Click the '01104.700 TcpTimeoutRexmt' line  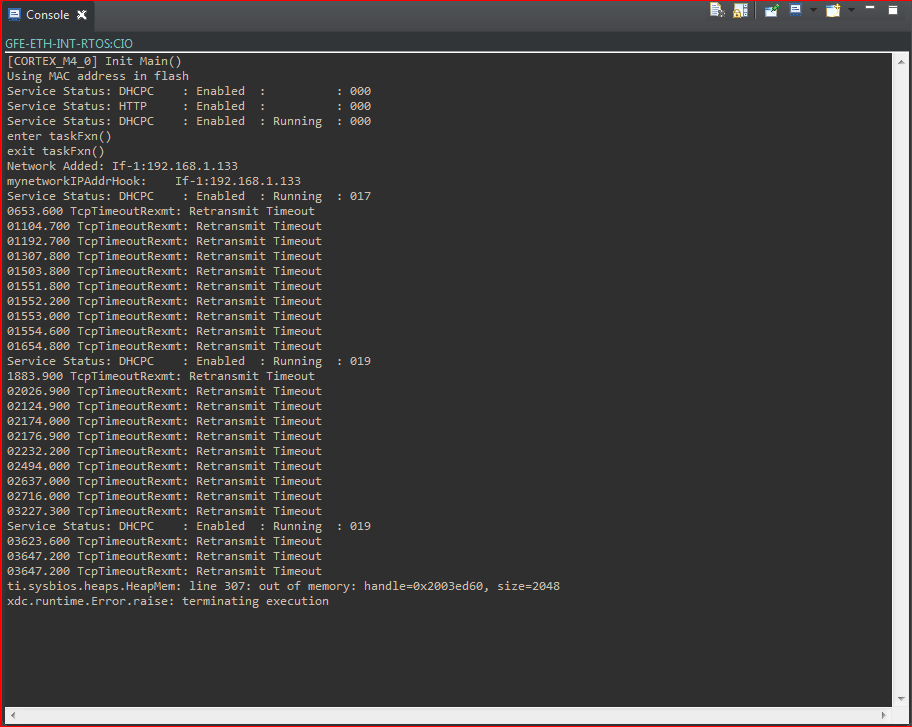coord(164,226)
